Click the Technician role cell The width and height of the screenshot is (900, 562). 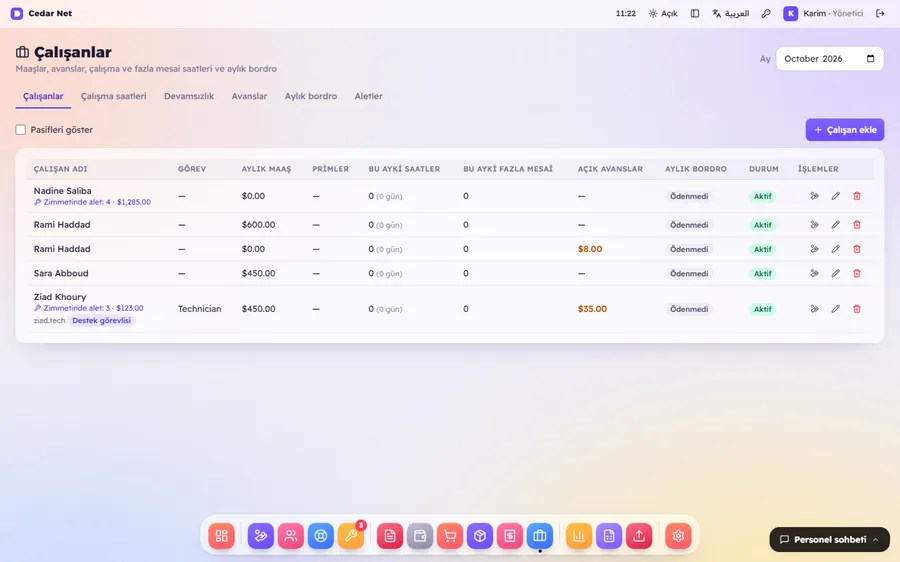click(199, 309)
